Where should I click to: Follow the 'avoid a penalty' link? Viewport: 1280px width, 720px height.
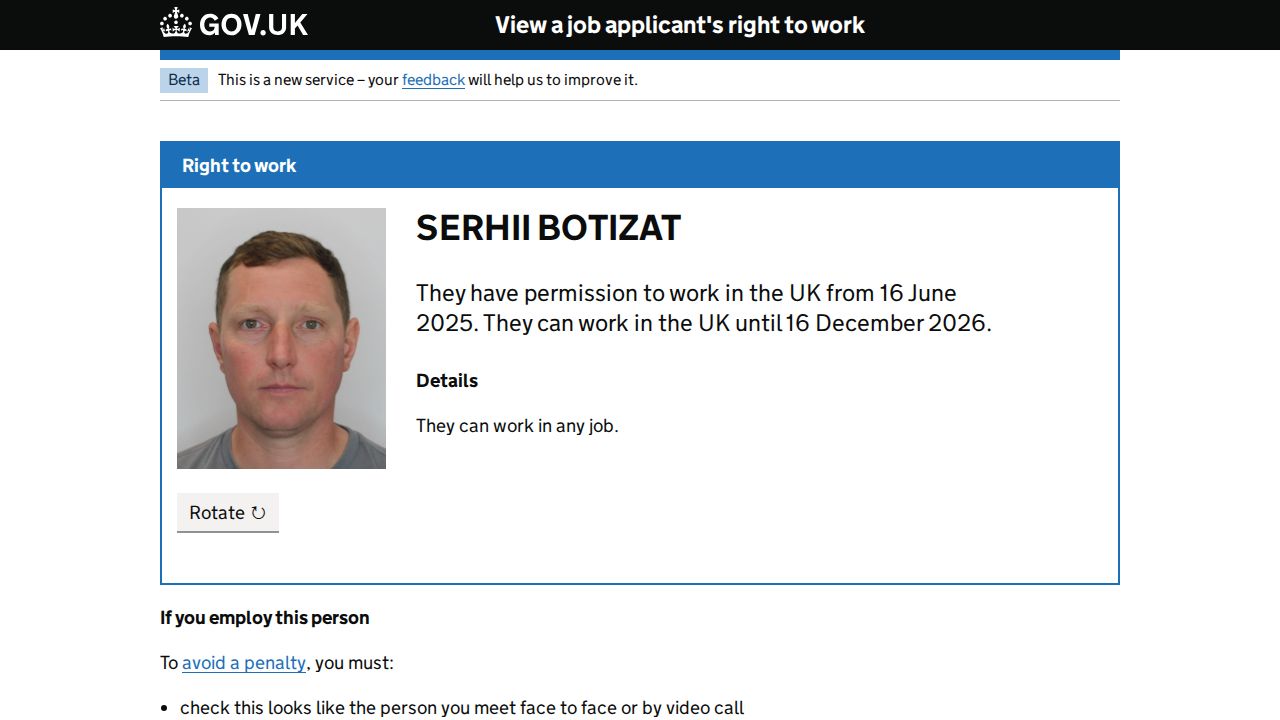pos(244,663)
